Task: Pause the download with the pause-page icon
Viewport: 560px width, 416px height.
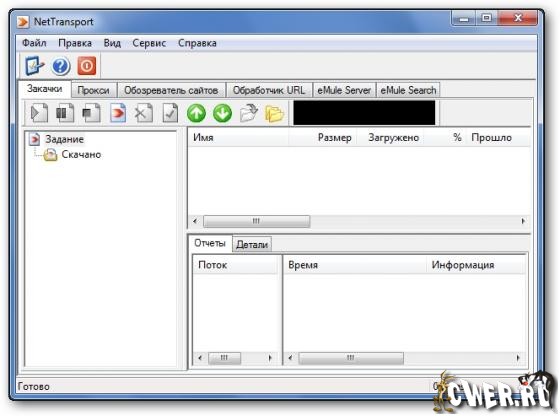Action: click(x=65, y=113)
